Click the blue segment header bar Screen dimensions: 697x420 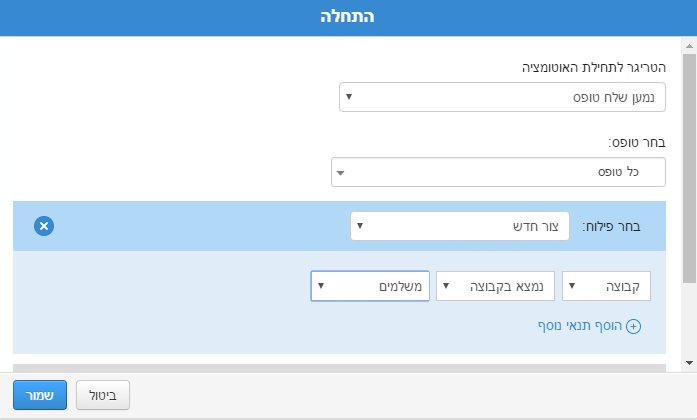coord(200,226)
